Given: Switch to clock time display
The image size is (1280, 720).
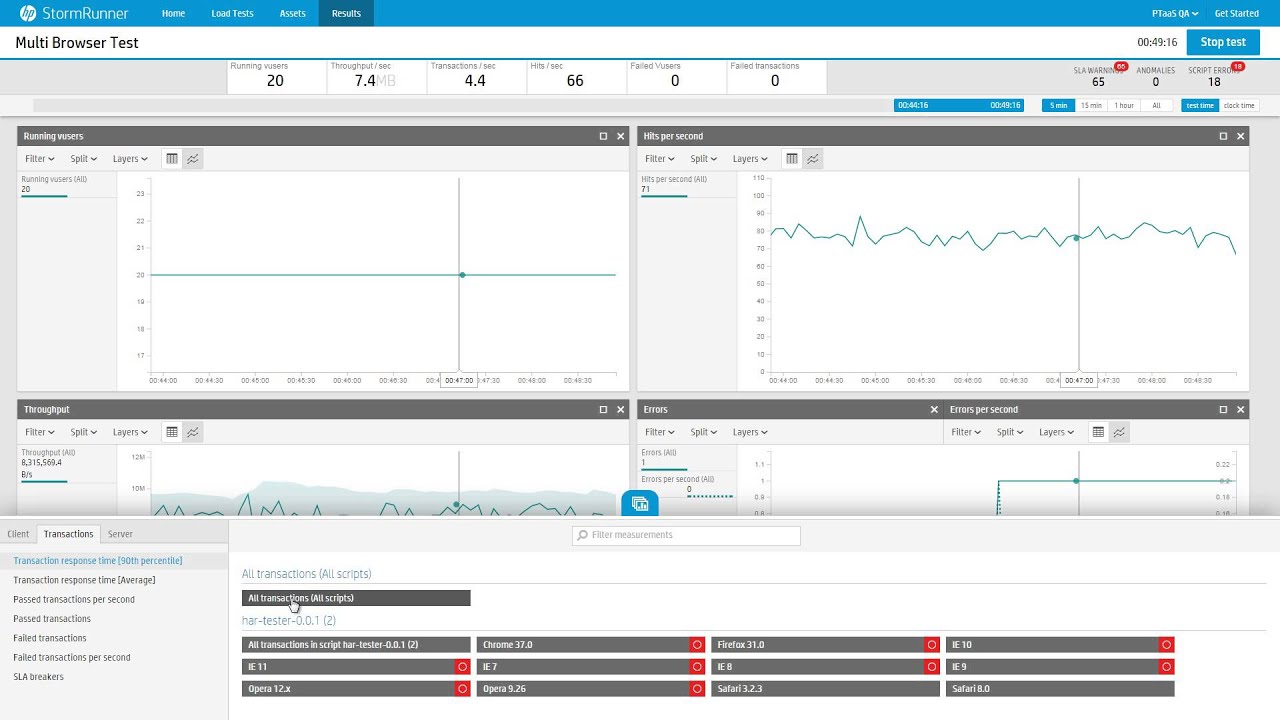Looking at the screenshot, I should click(1239, 105).
